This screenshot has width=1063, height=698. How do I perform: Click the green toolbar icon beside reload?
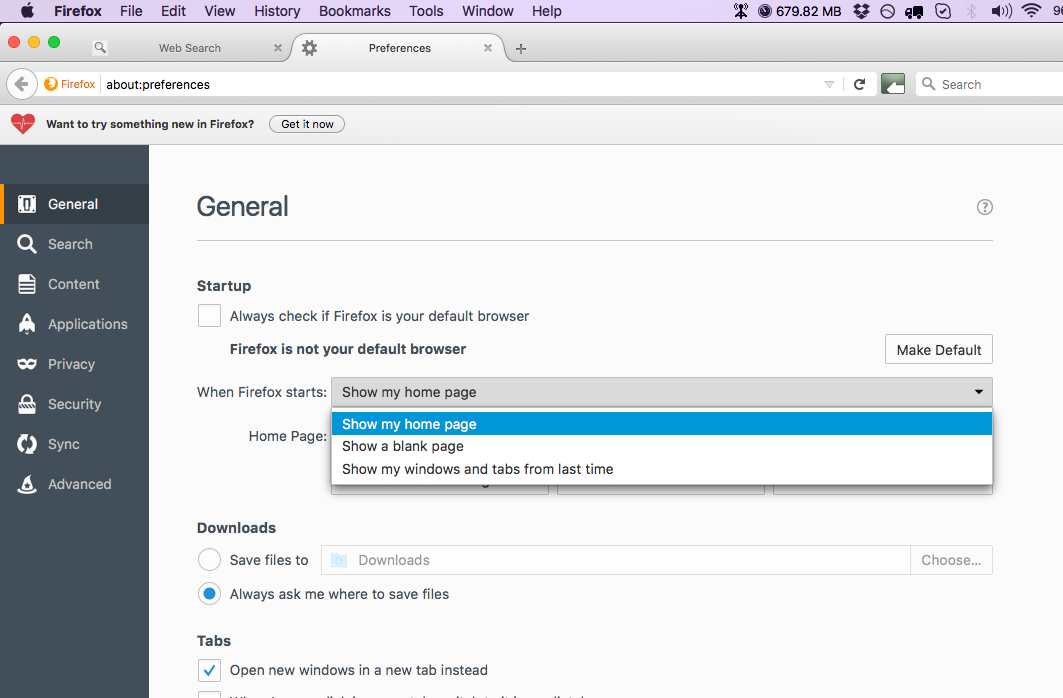pyautogui.click(x=893, y=84)
